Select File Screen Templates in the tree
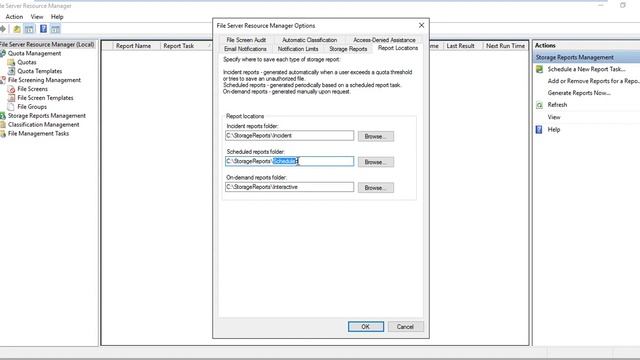The height and width of the screenshot is (360, 640). [x=45, y=98]
